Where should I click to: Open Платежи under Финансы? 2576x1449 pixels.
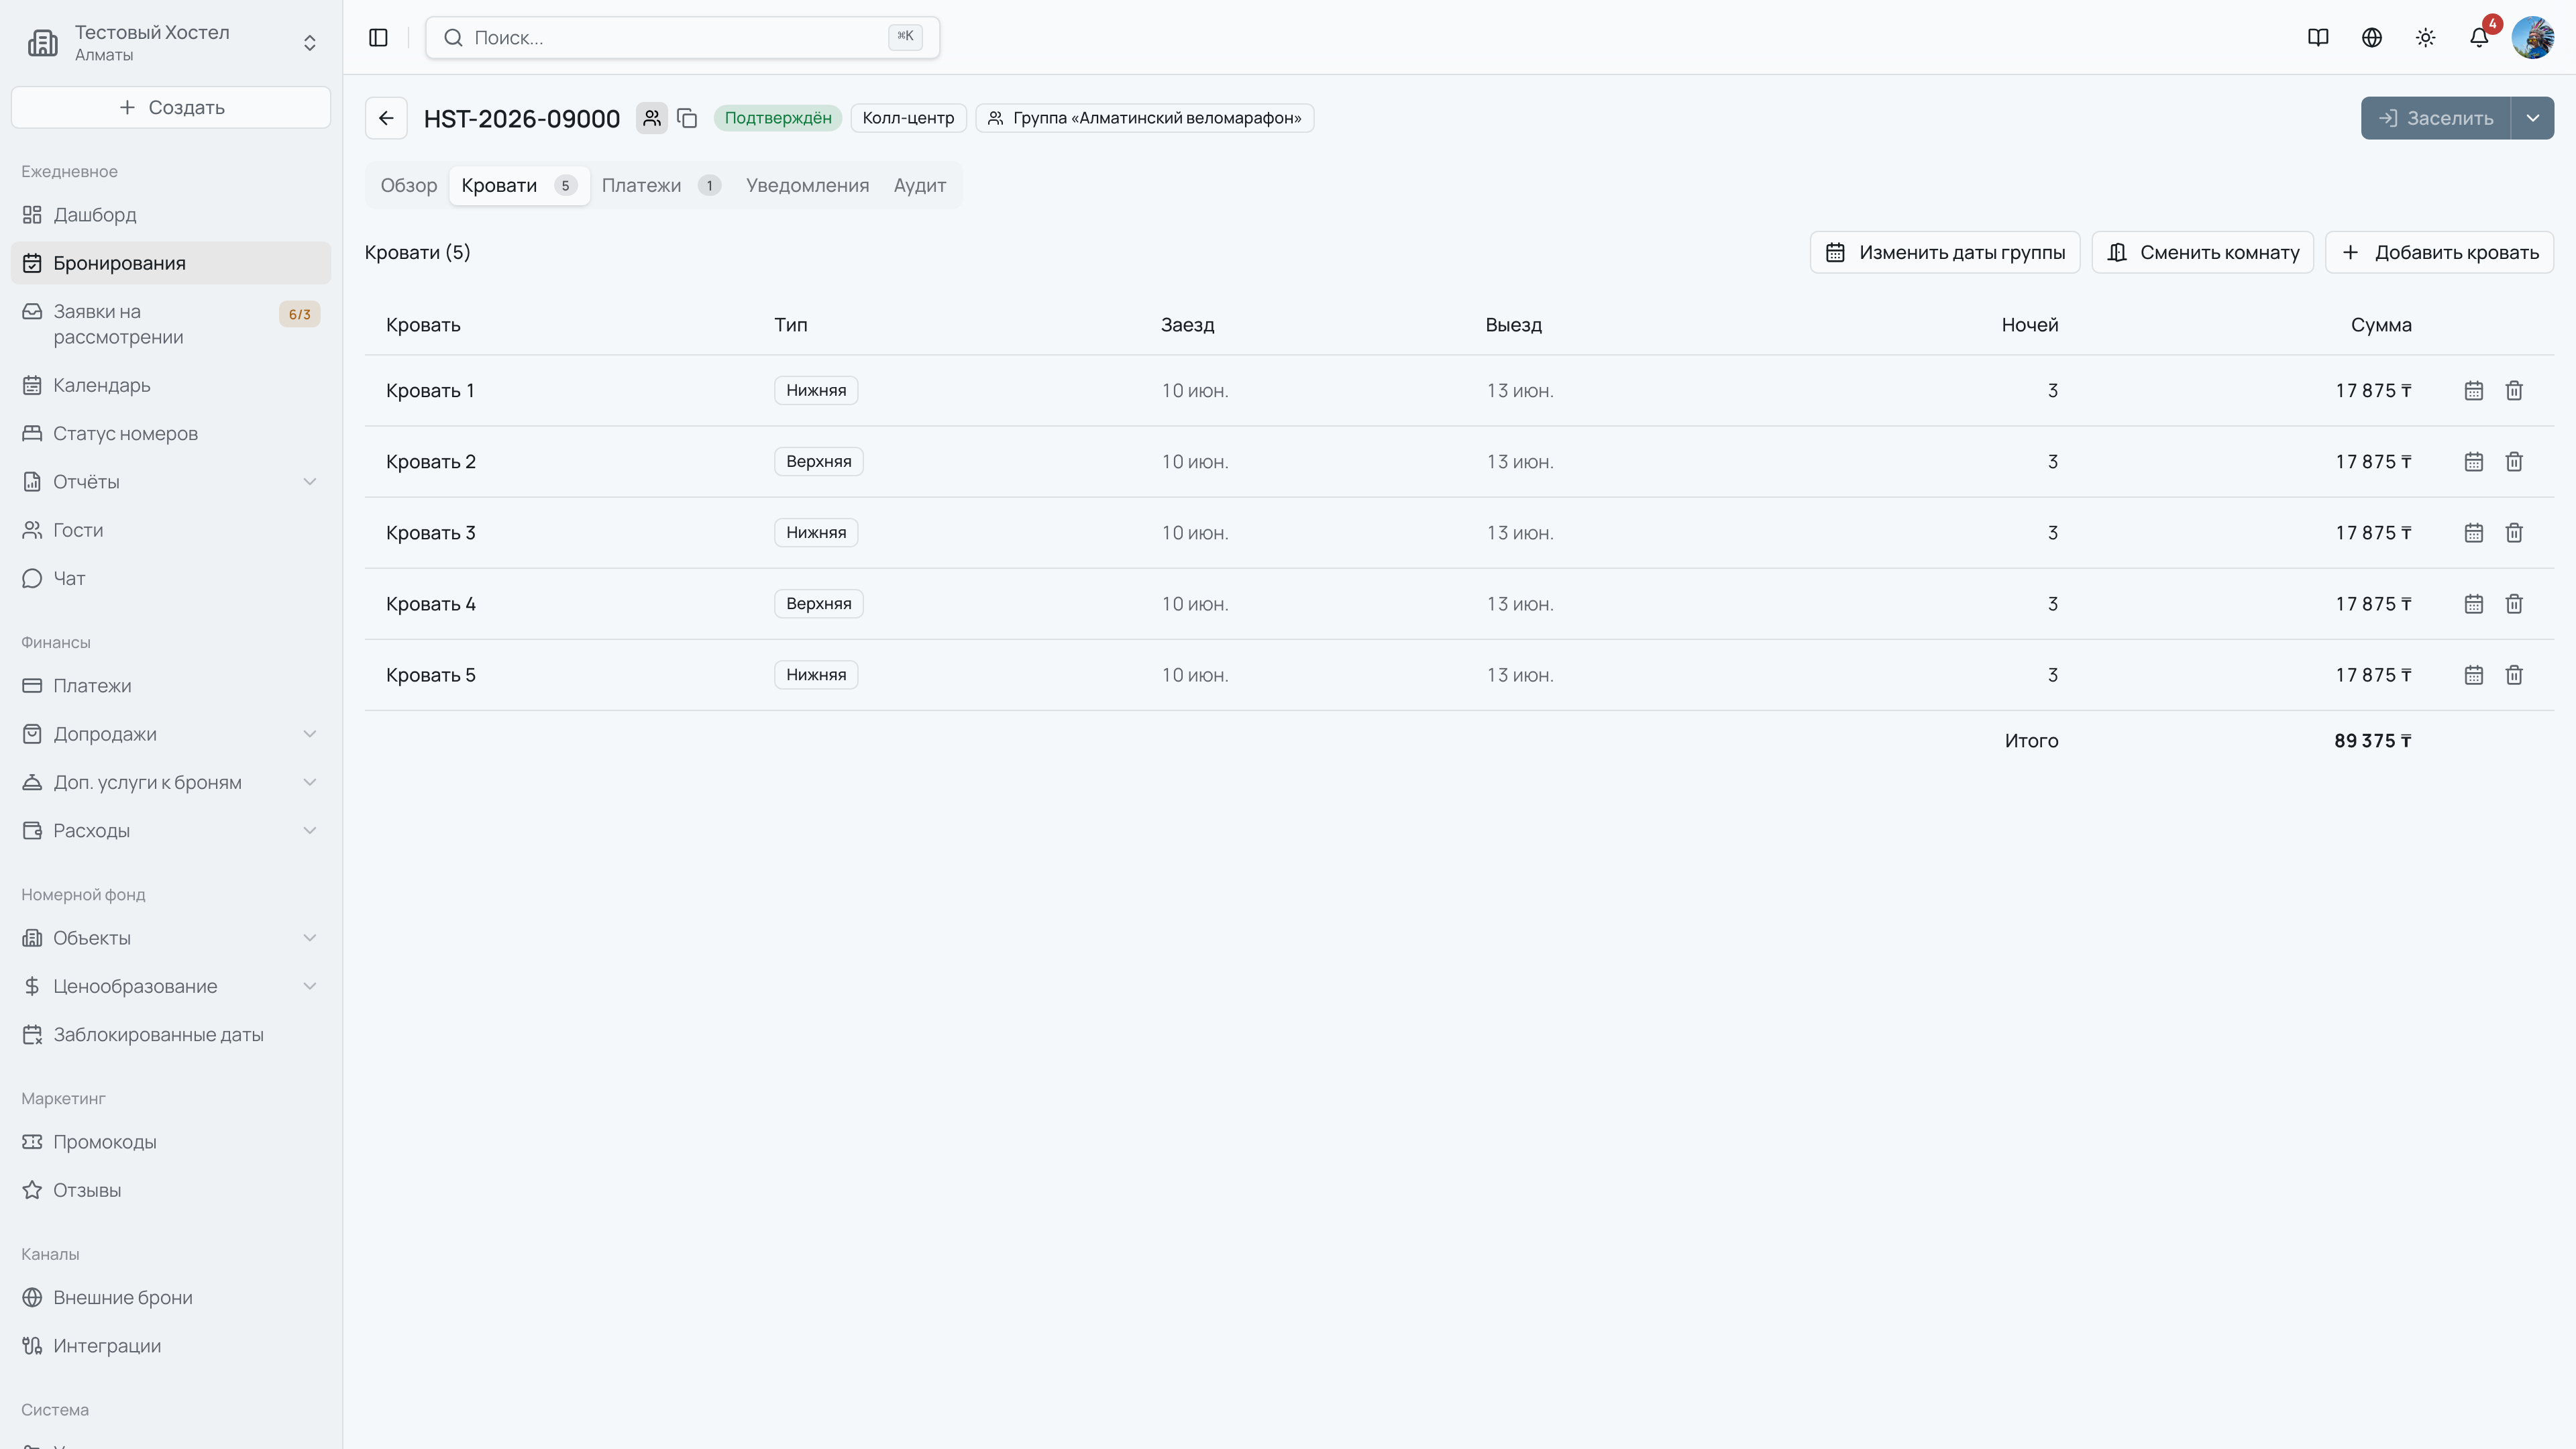point(171,686)
